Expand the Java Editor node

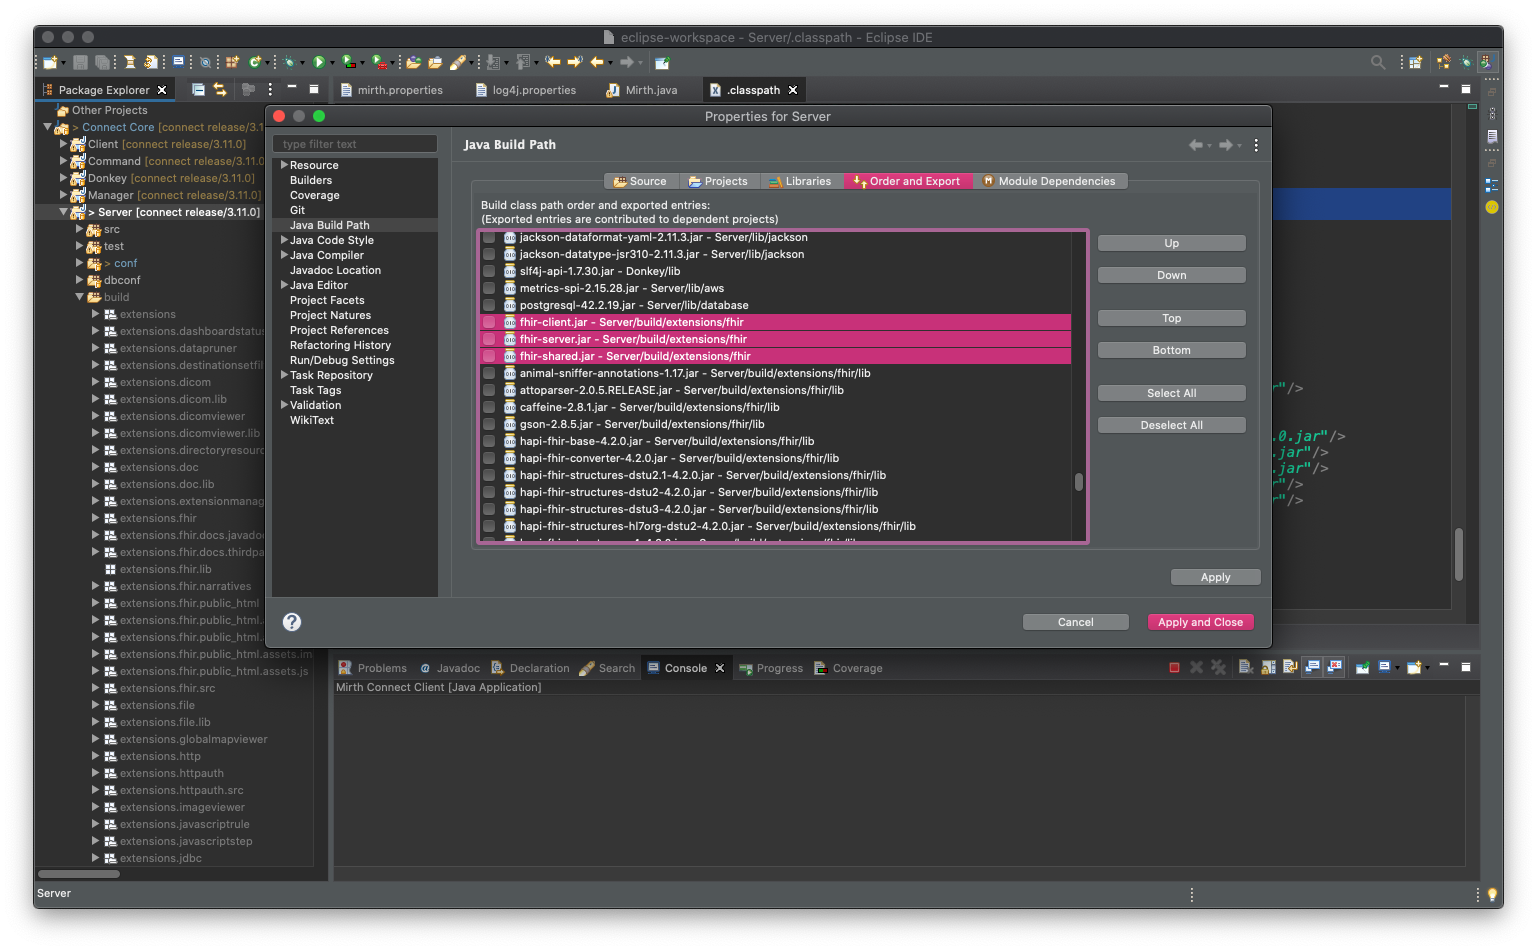(x=284, y=285)
